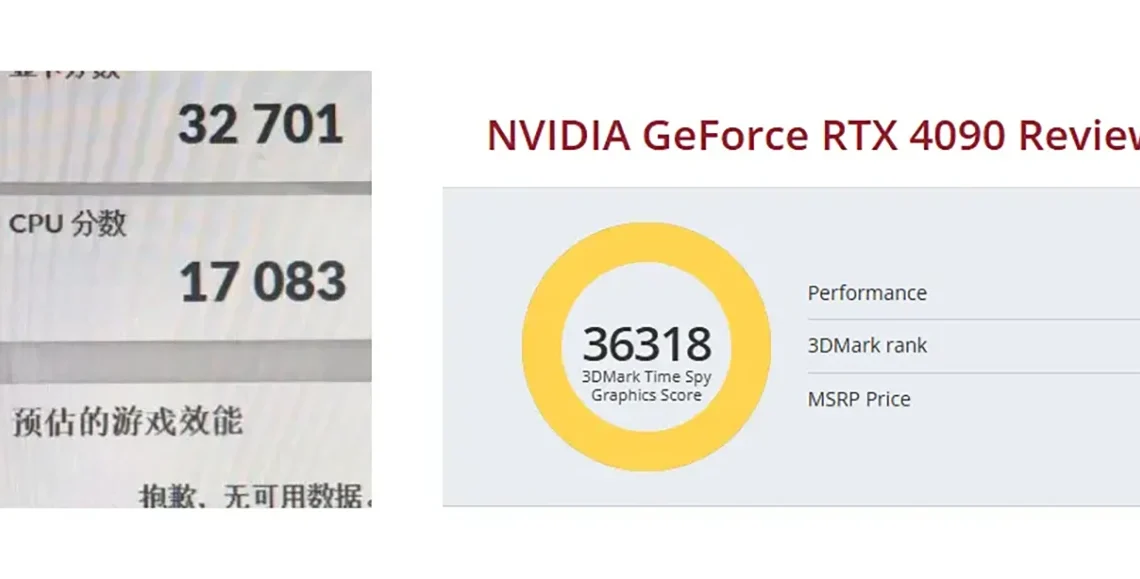Click the '3DMark Time Spy' caption line
The width and height of the screenshot is (1140, 579).
click(646, 378)
